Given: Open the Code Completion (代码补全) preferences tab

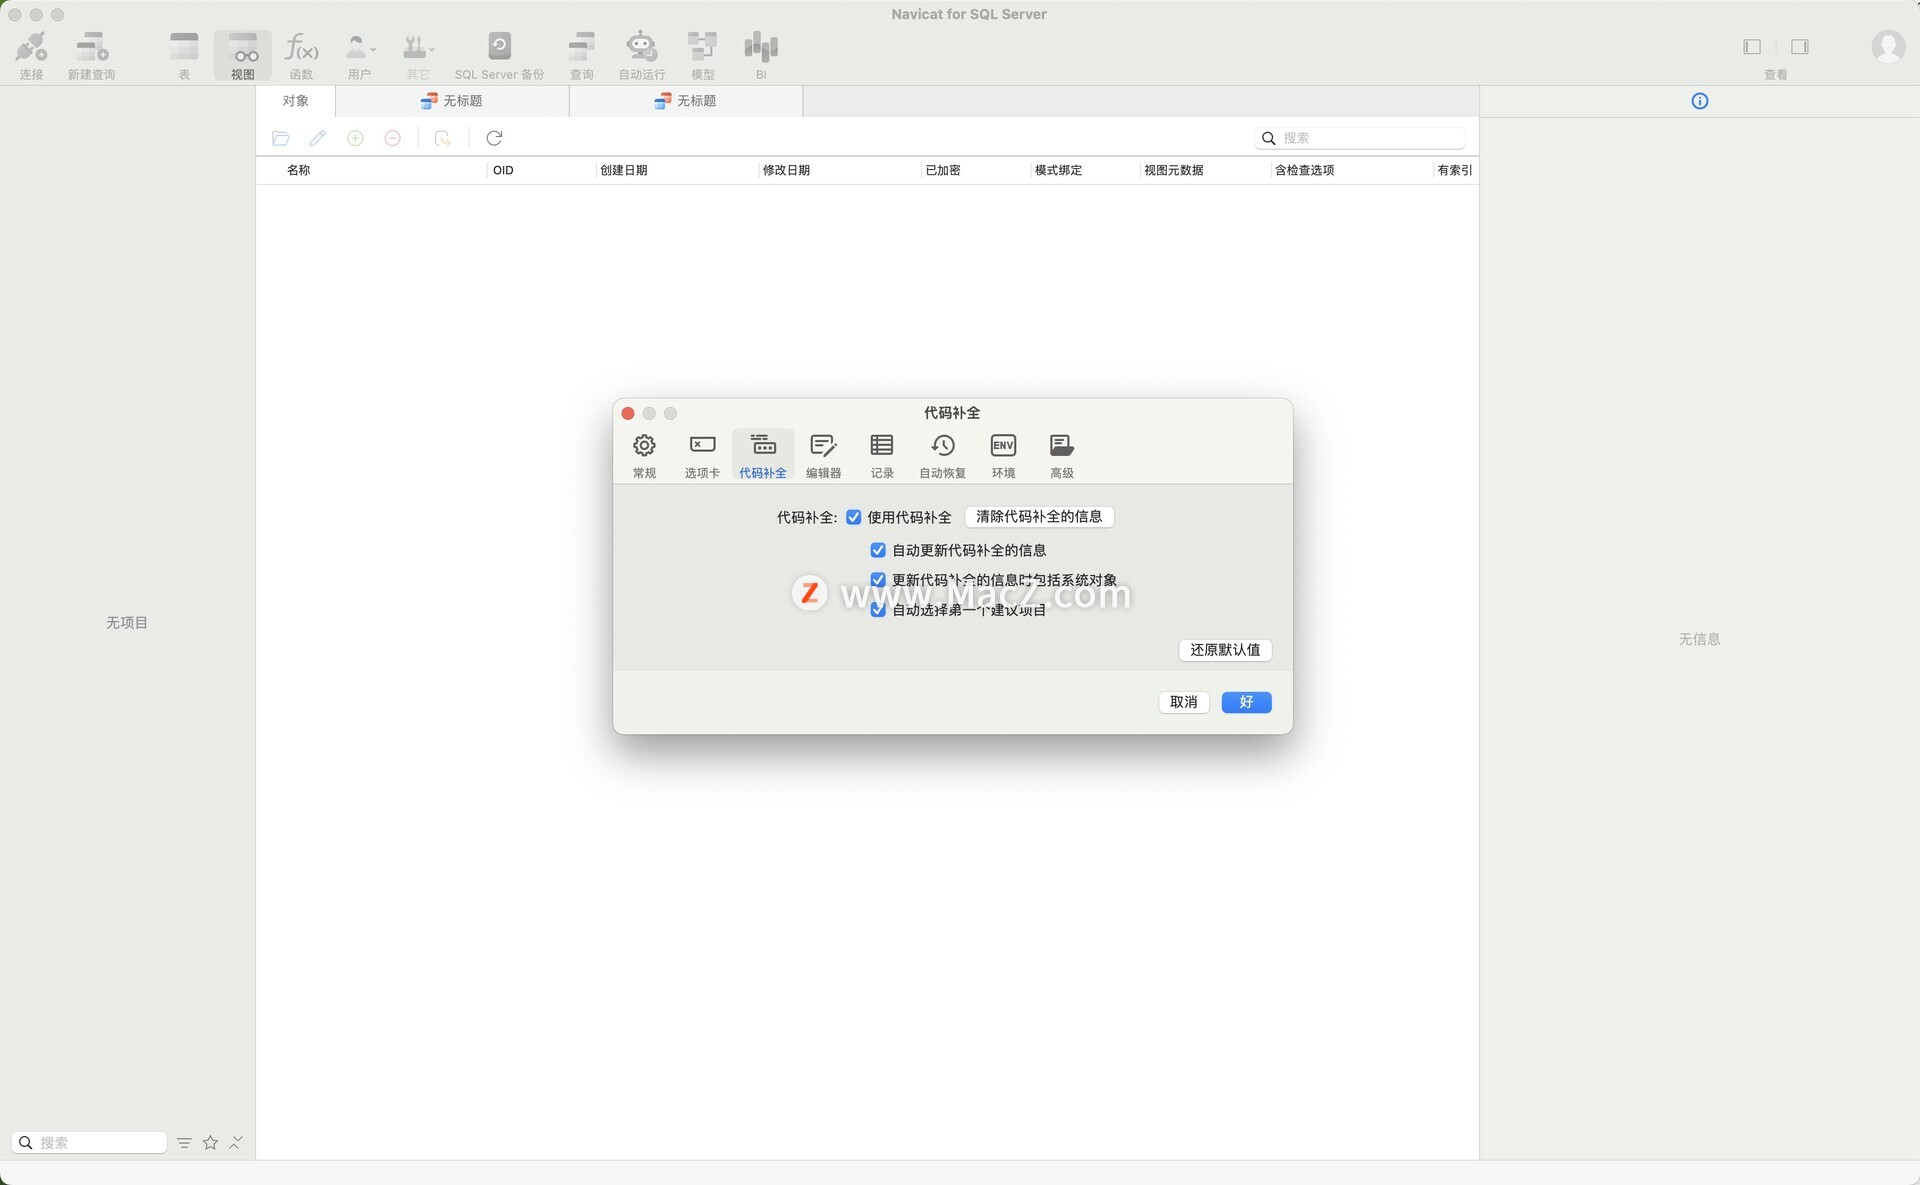Looking at the screenshot, I should (x=763, y=456).
